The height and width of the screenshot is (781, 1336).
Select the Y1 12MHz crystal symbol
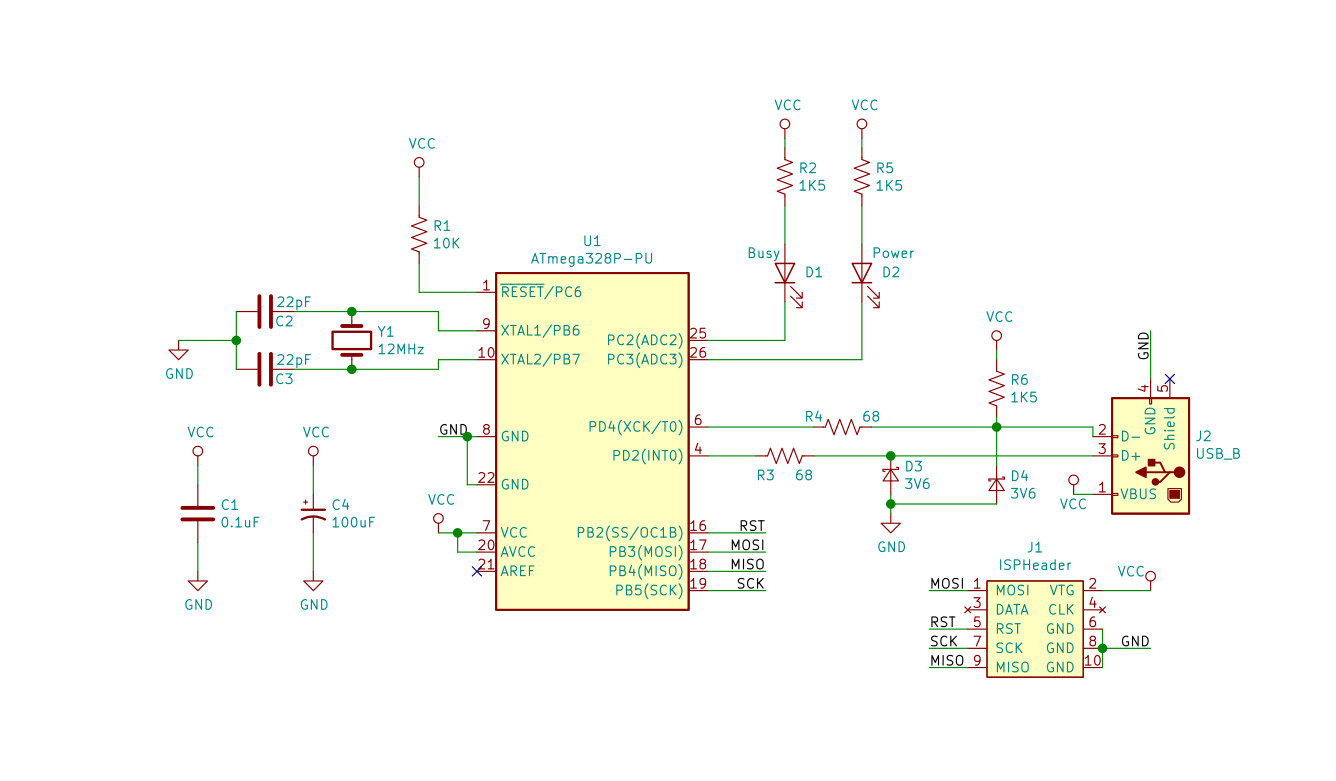[x=351, y=340]
